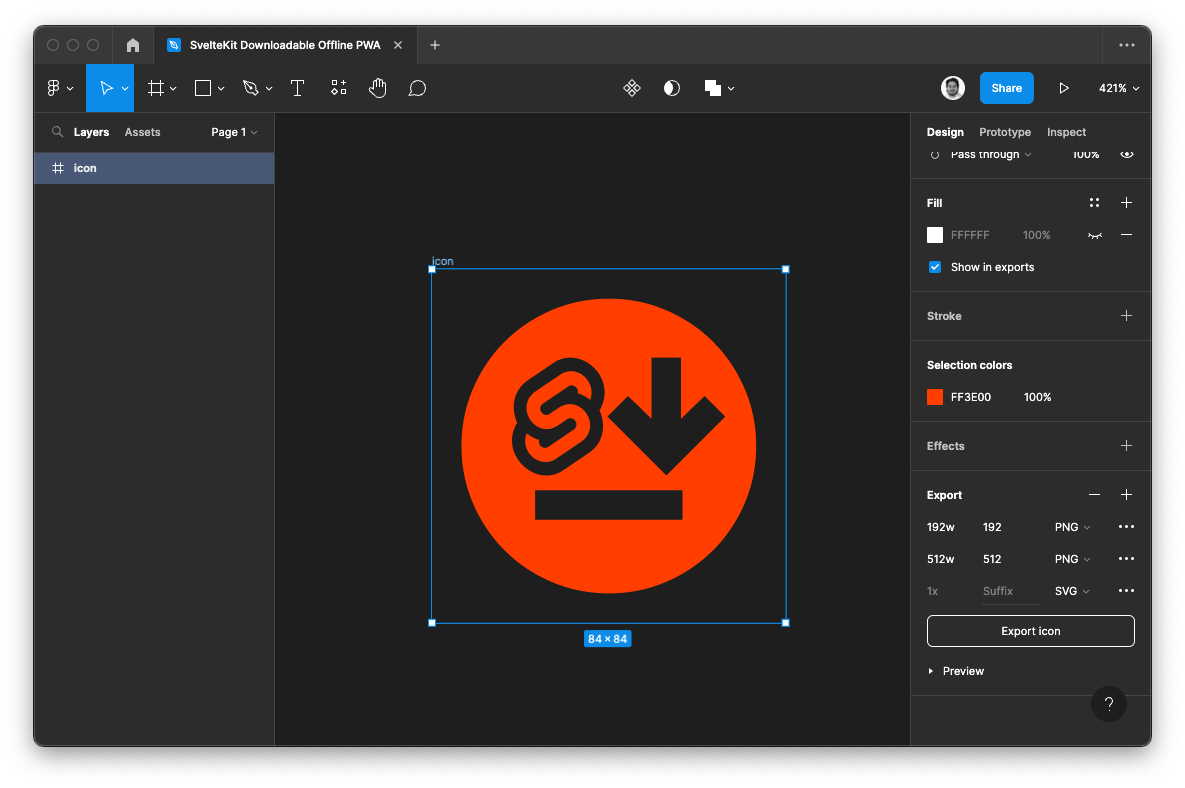The height and width of the screenshot is (788, 1185).
Task: Click the user avatar
Action: coord(953,88)
